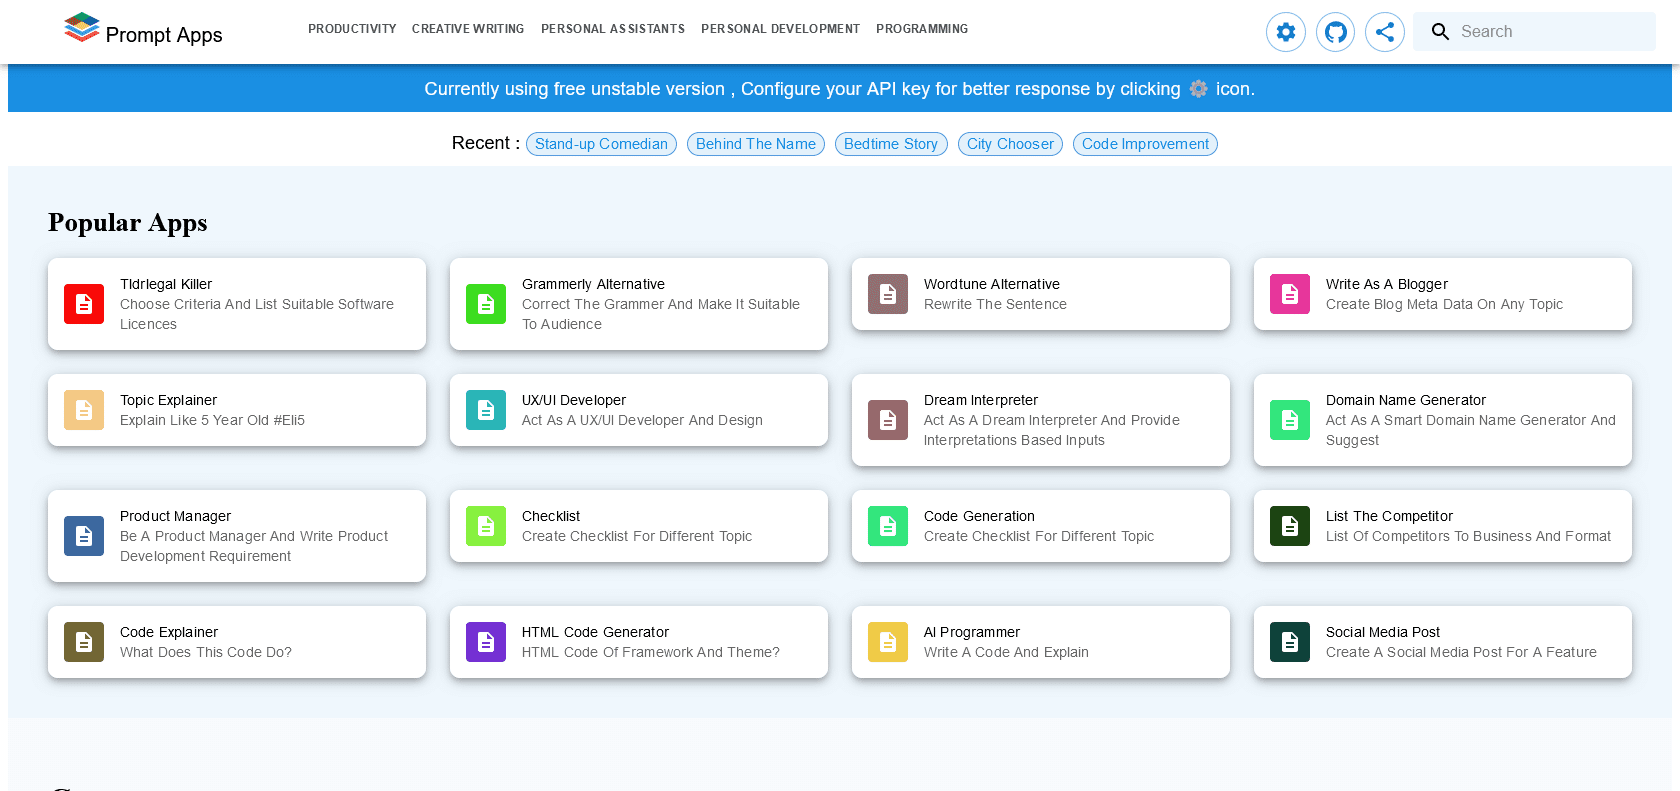Open the Social Media Post title
Viewport: 1680px width, 791px height.
[x=1383, y=632]
